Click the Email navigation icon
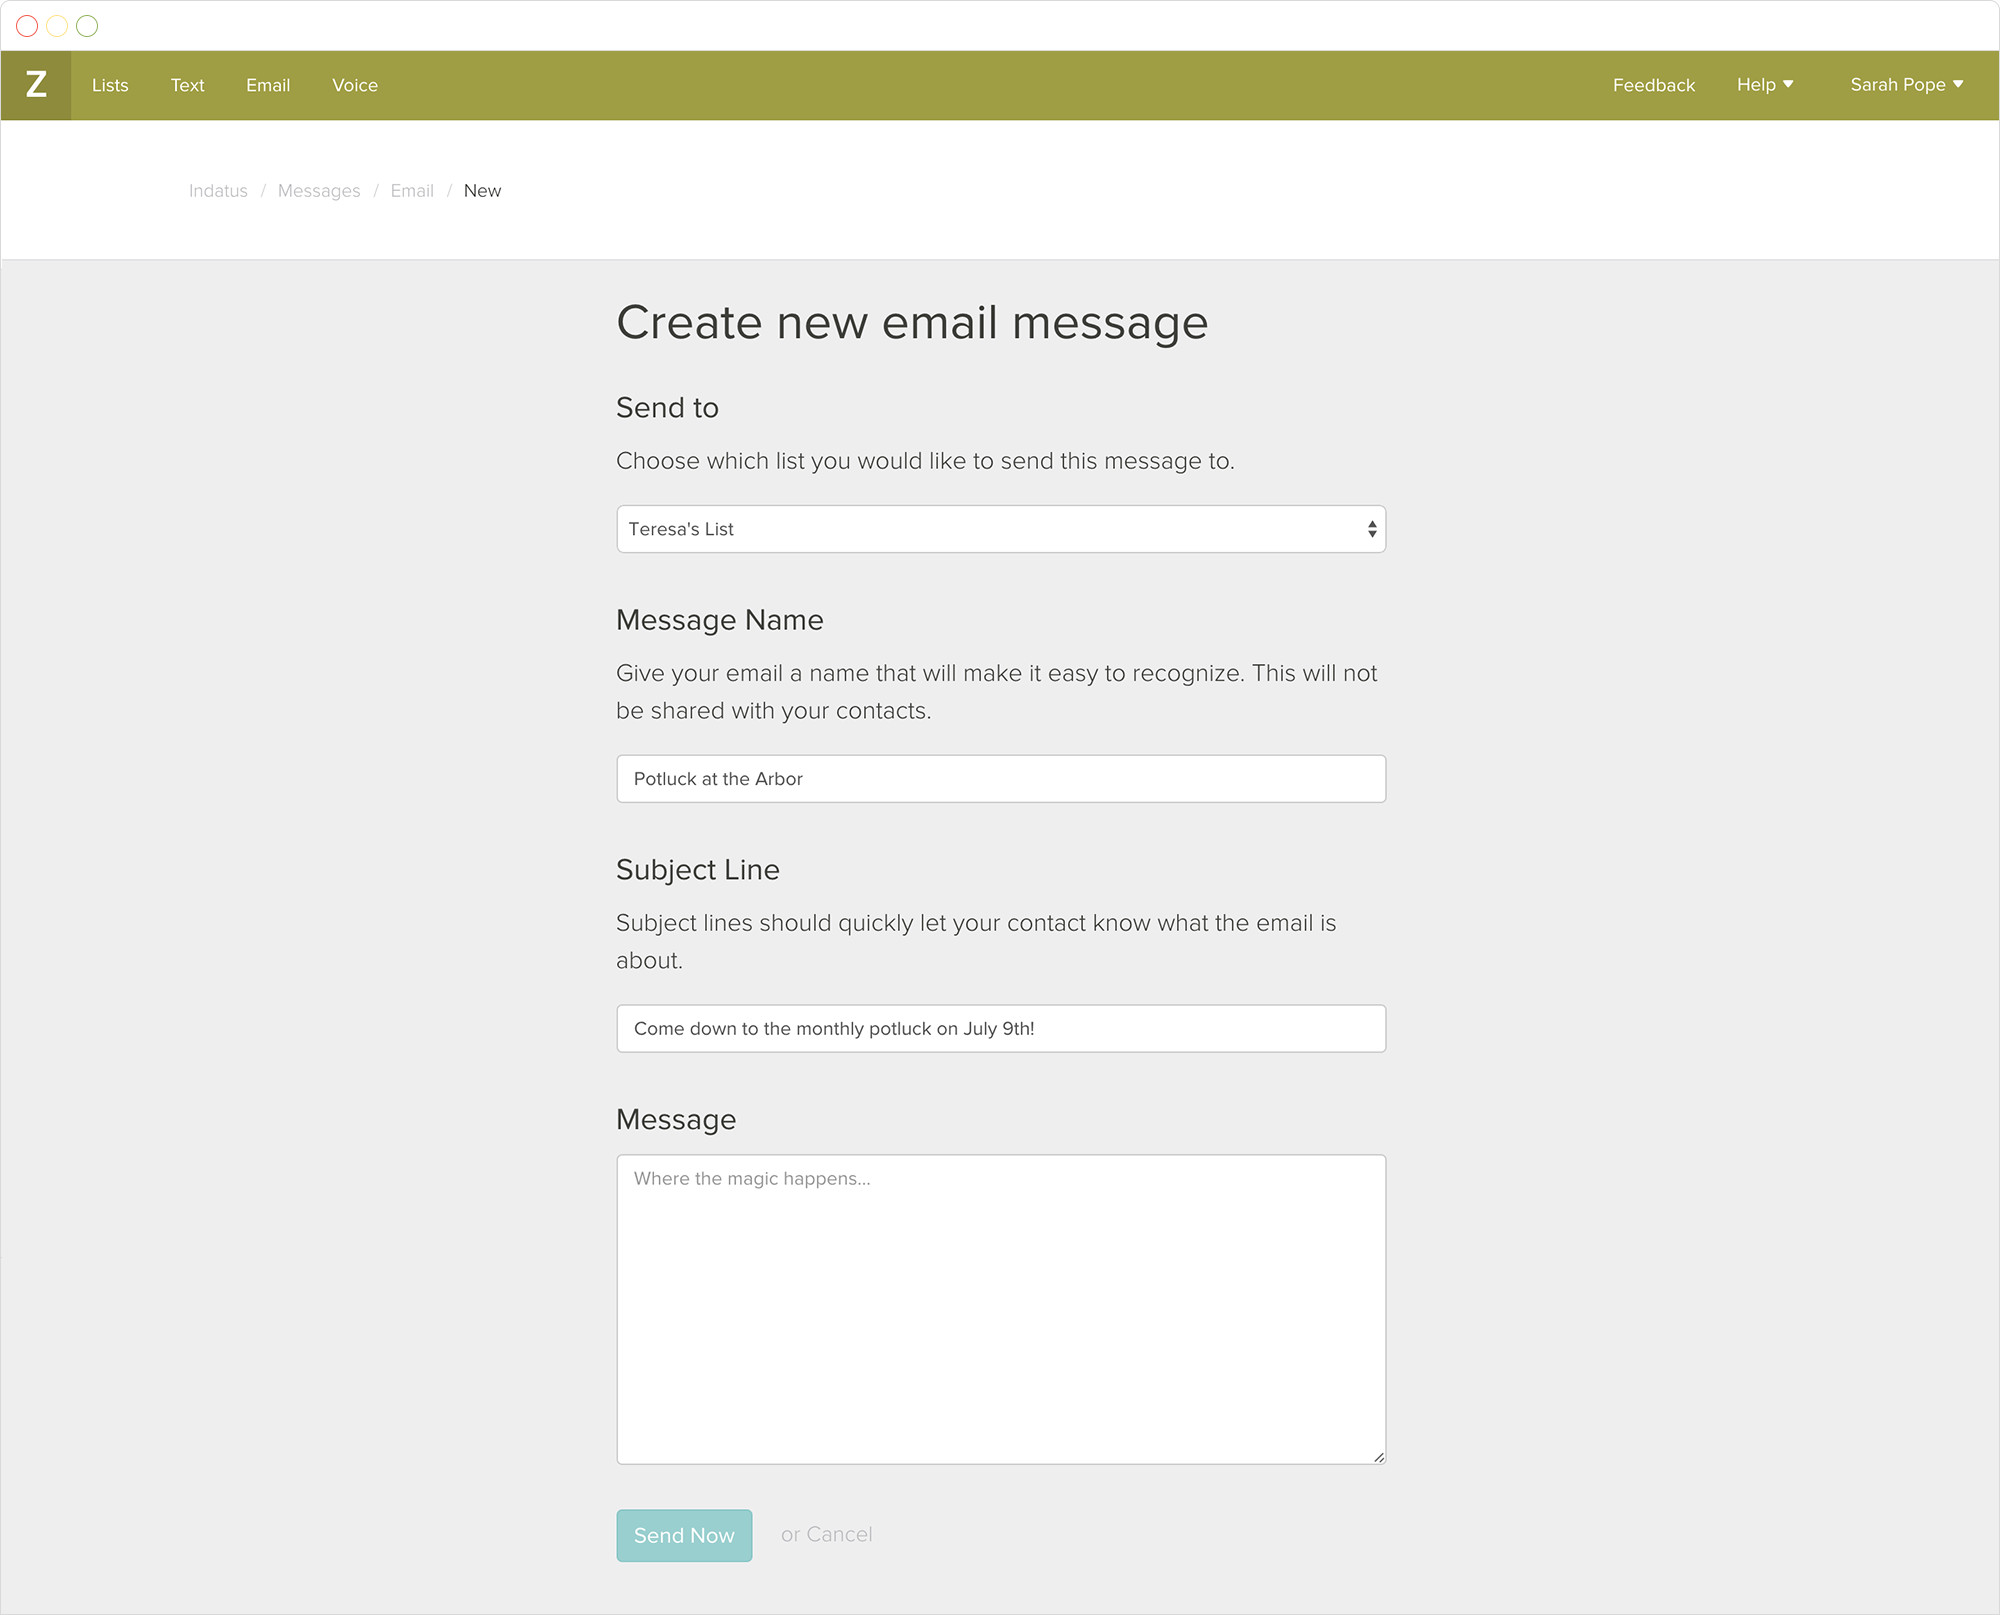 (x=269, y=84)
